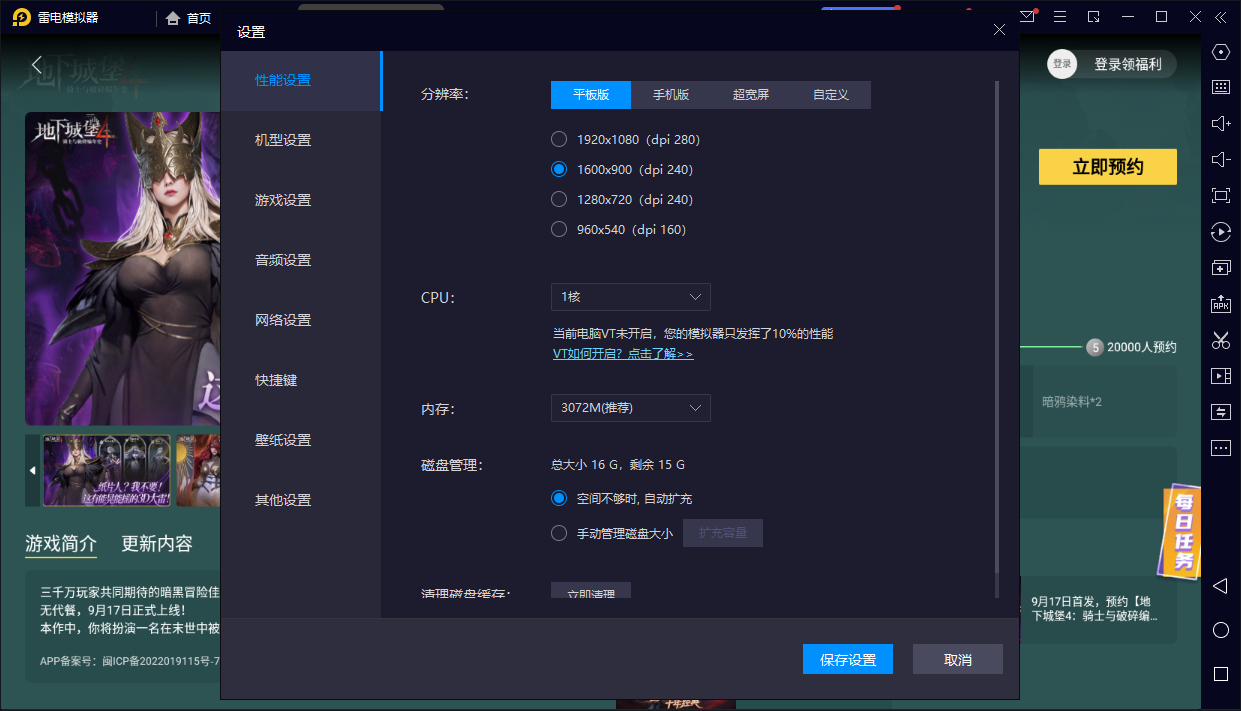Open 机型设置 settings section
The width and height of the screenshot is (1241, 711).
point(301,140)
